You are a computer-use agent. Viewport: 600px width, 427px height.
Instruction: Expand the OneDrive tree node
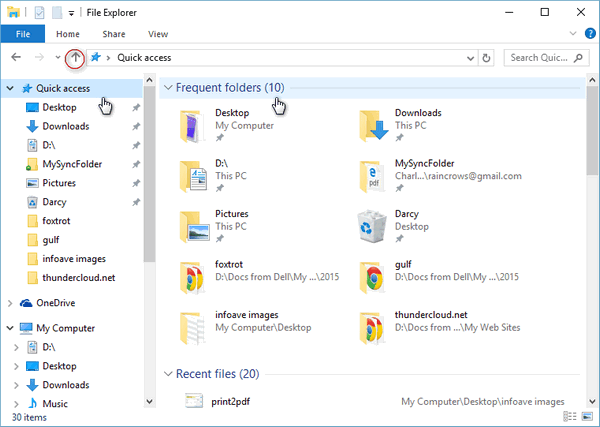click(x=10, y=303)
